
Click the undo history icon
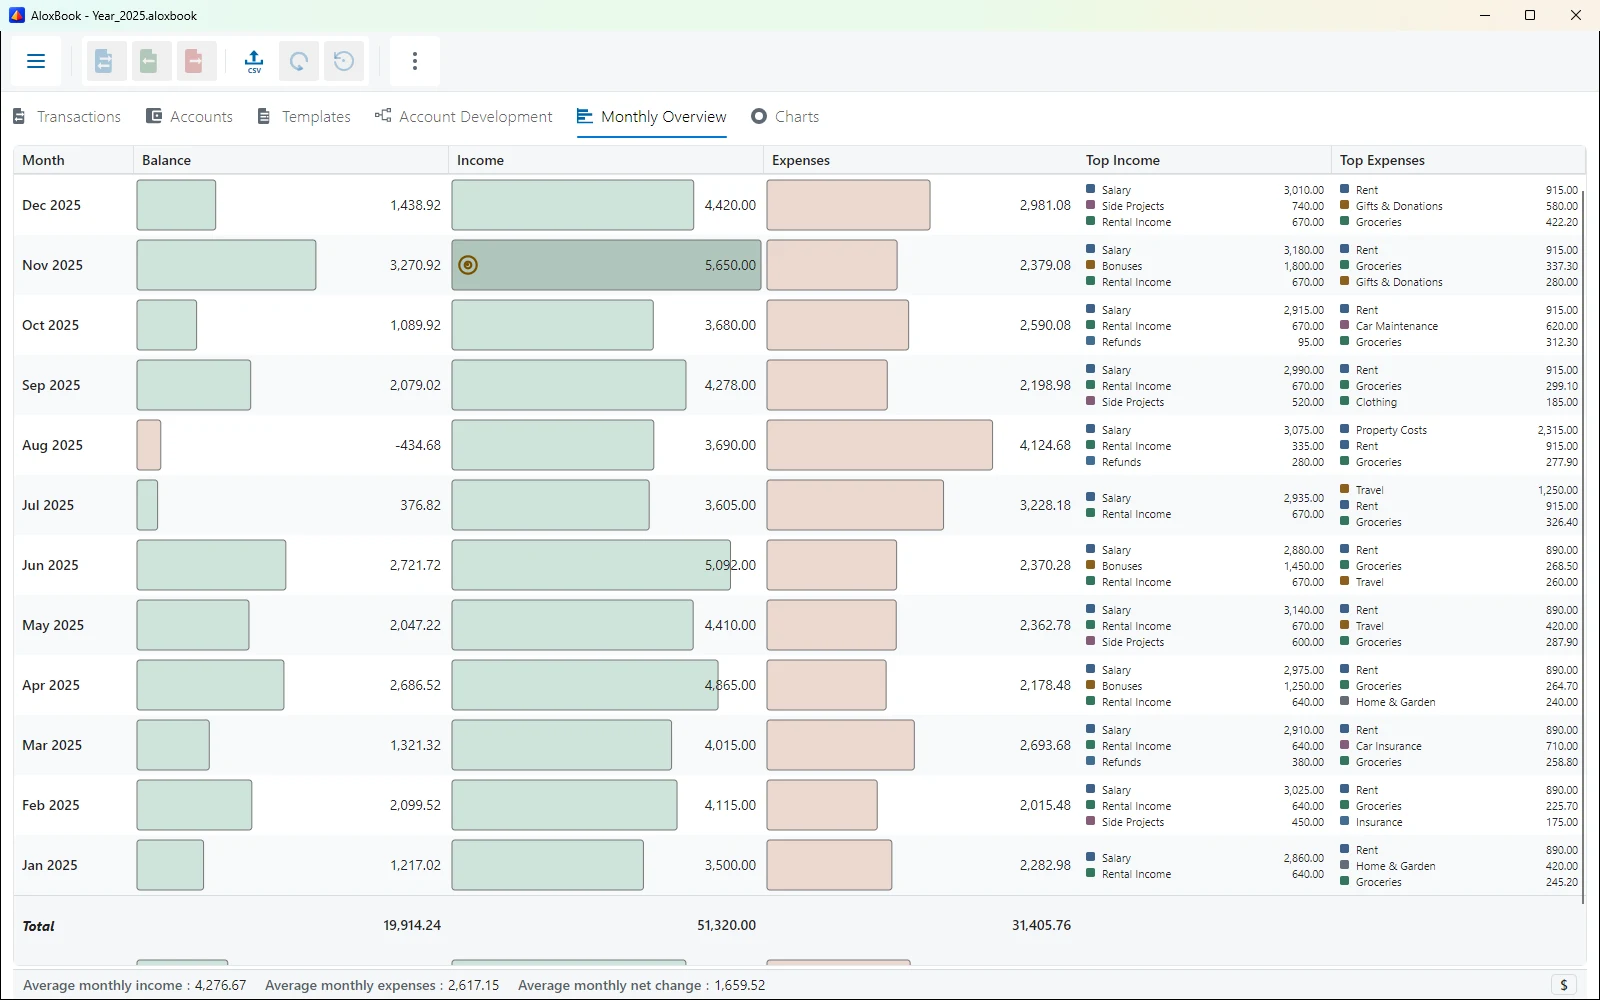[x=344, y=61]
